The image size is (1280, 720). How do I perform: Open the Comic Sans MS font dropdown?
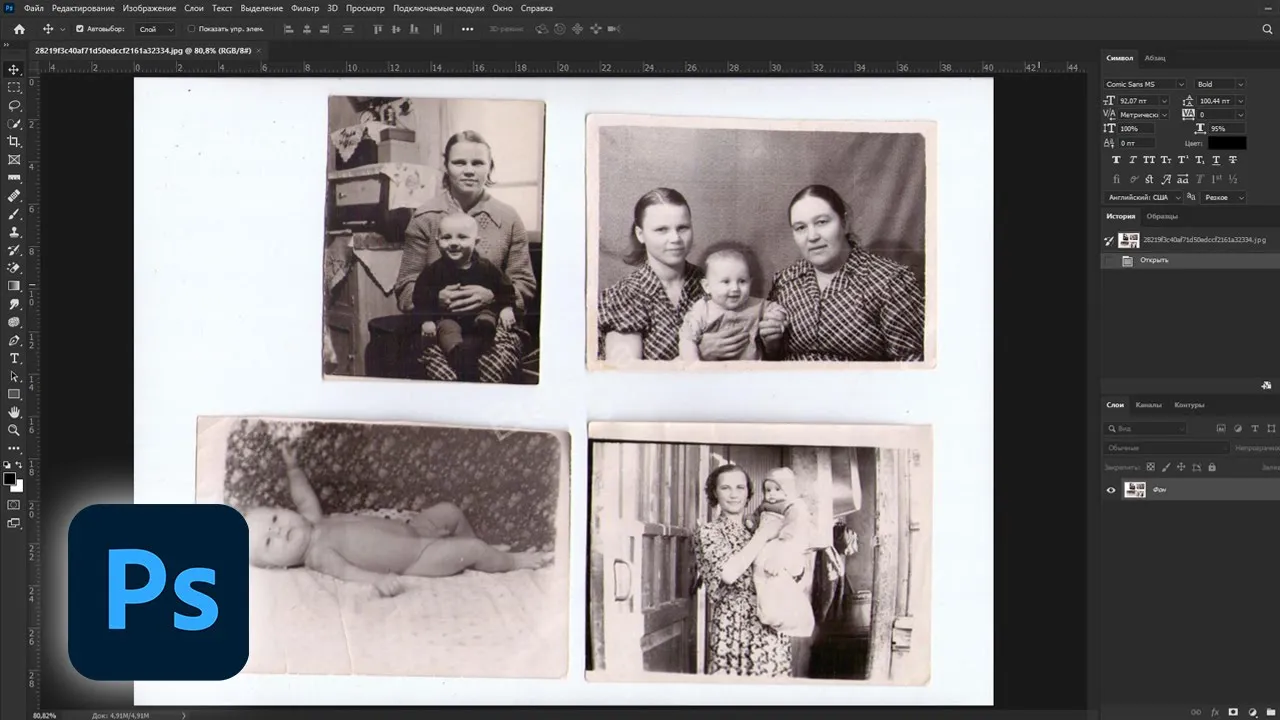coord(1144,84)
